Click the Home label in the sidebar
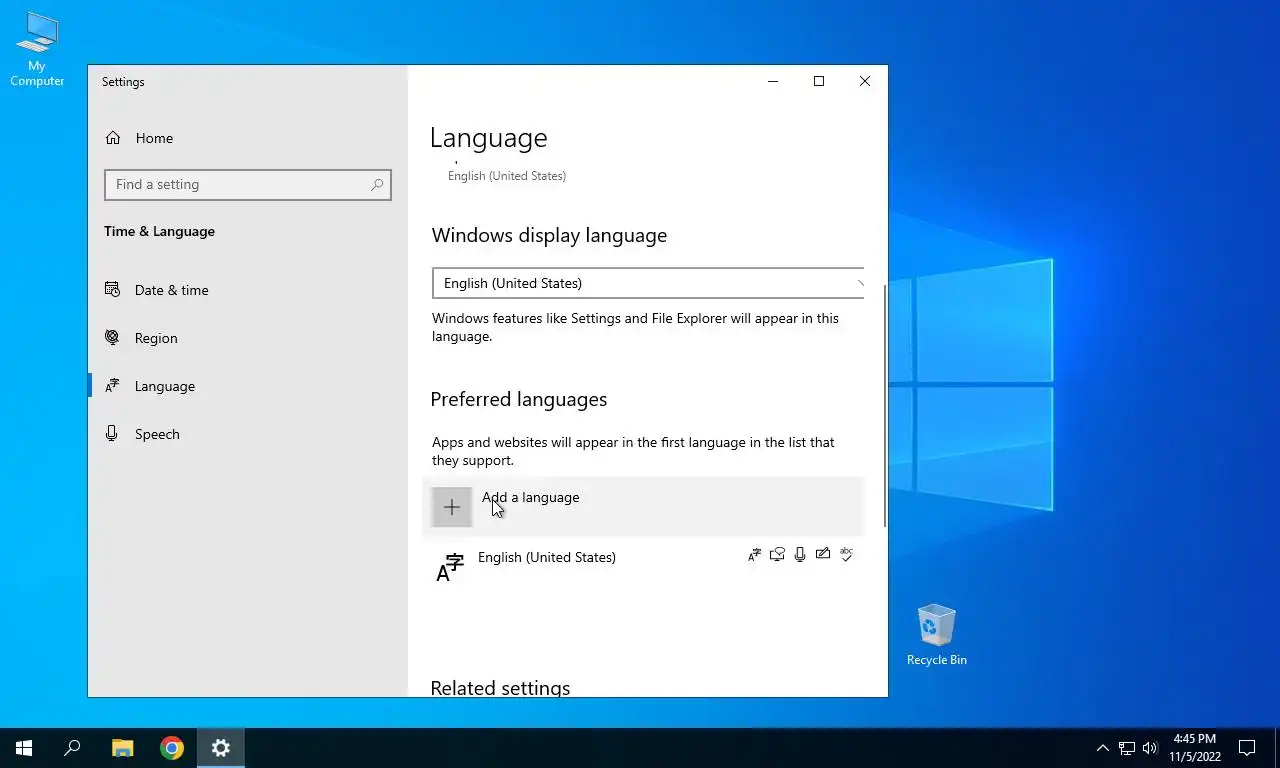 (154, 138)
